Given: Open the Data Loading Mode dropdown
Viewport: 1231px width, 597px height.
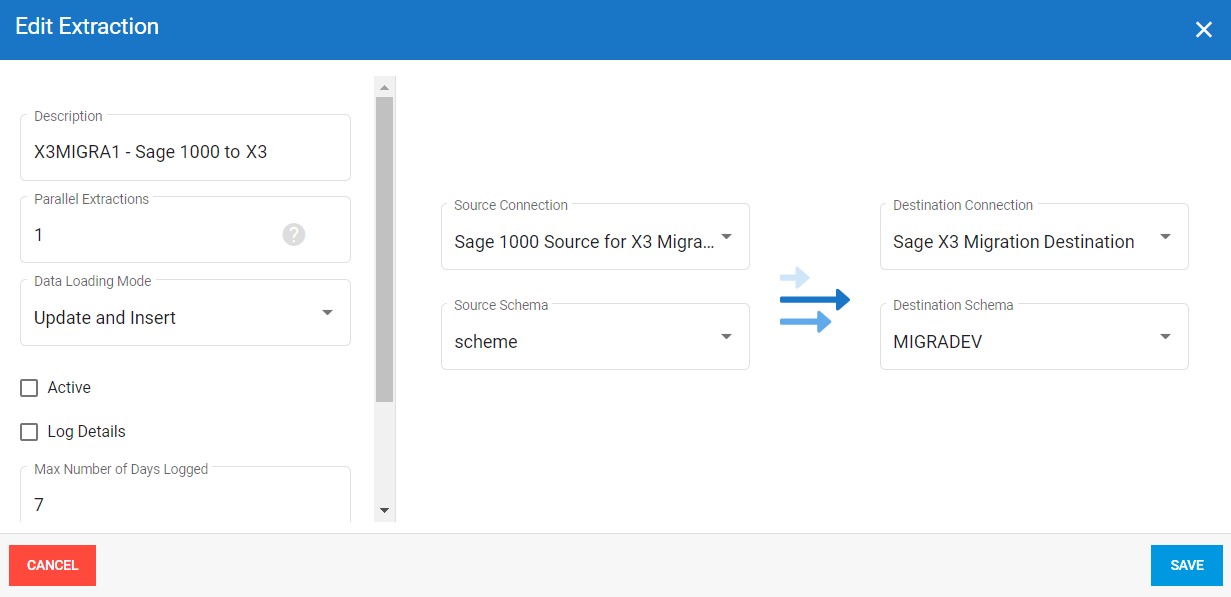Looking at the screenshot, I should 326,314.
